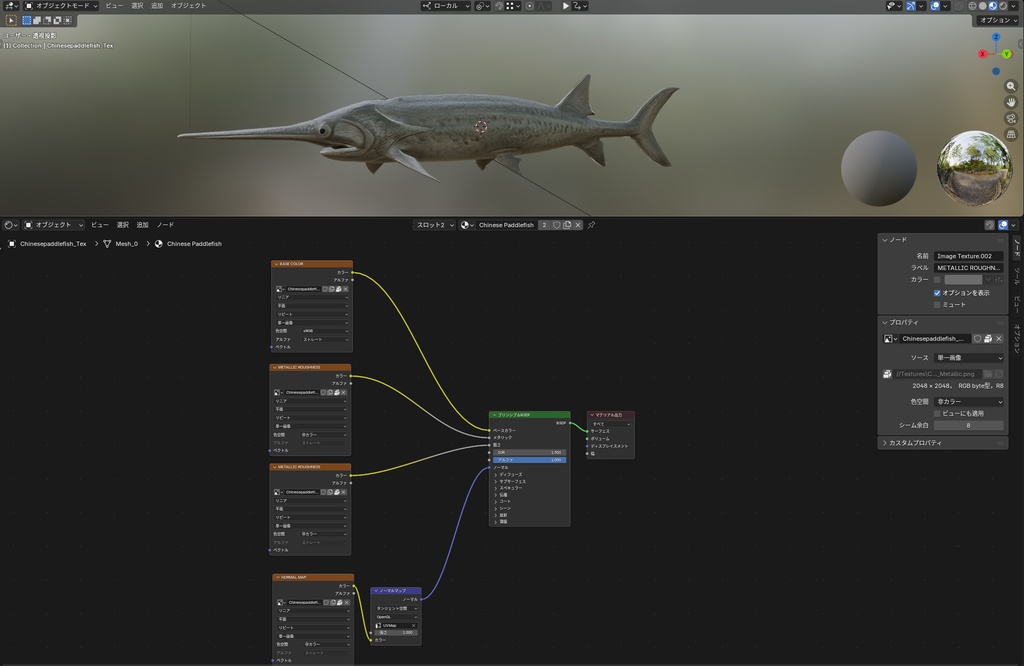Image resolution: width=1024 pixels, height=666 pixels.
Task: Switch to the ビュー sidebar tab
Action: click(1017, 303)
